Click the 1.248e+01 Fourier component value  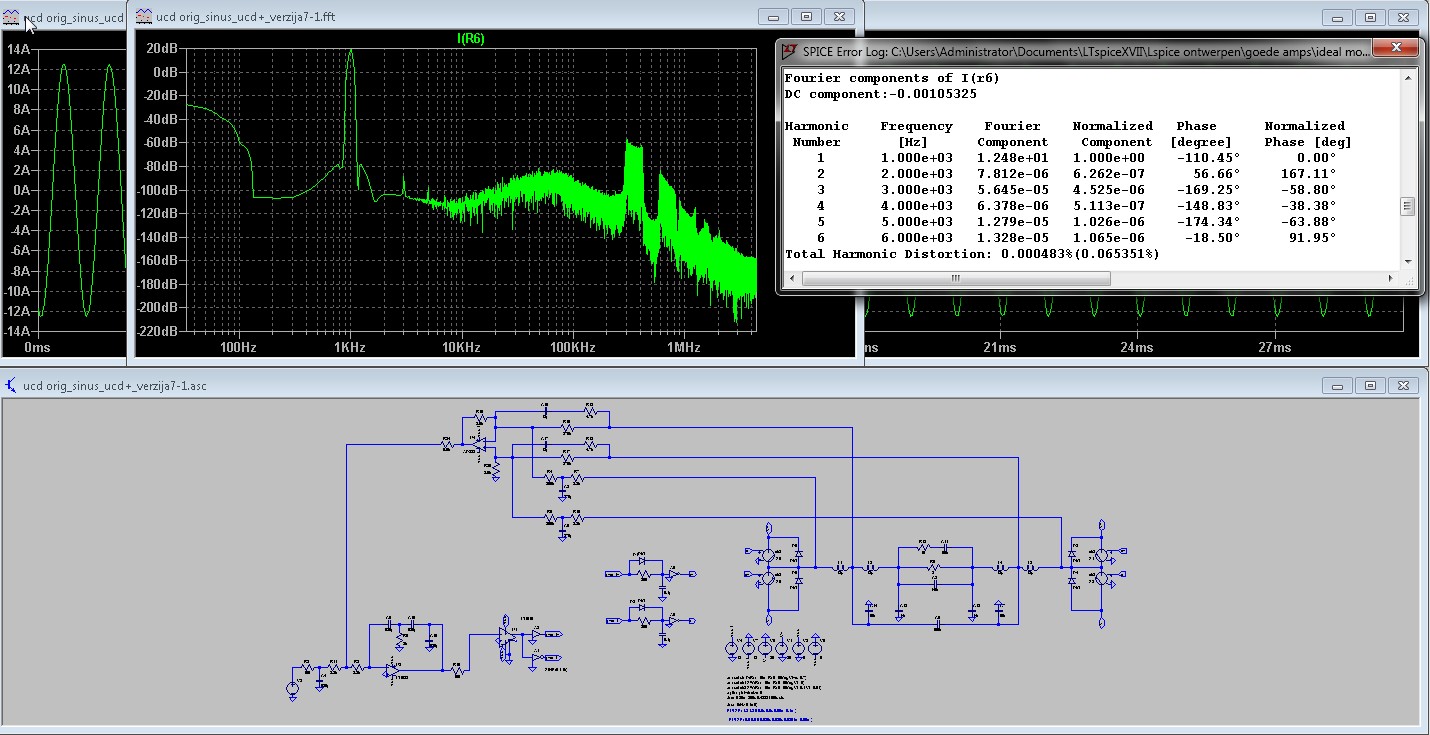[1012, 158]
